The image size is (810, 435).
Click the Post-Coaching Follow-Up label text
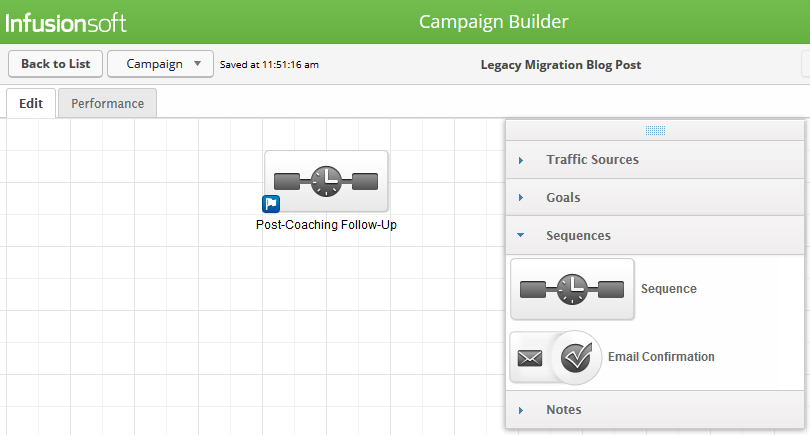(326, 225)
